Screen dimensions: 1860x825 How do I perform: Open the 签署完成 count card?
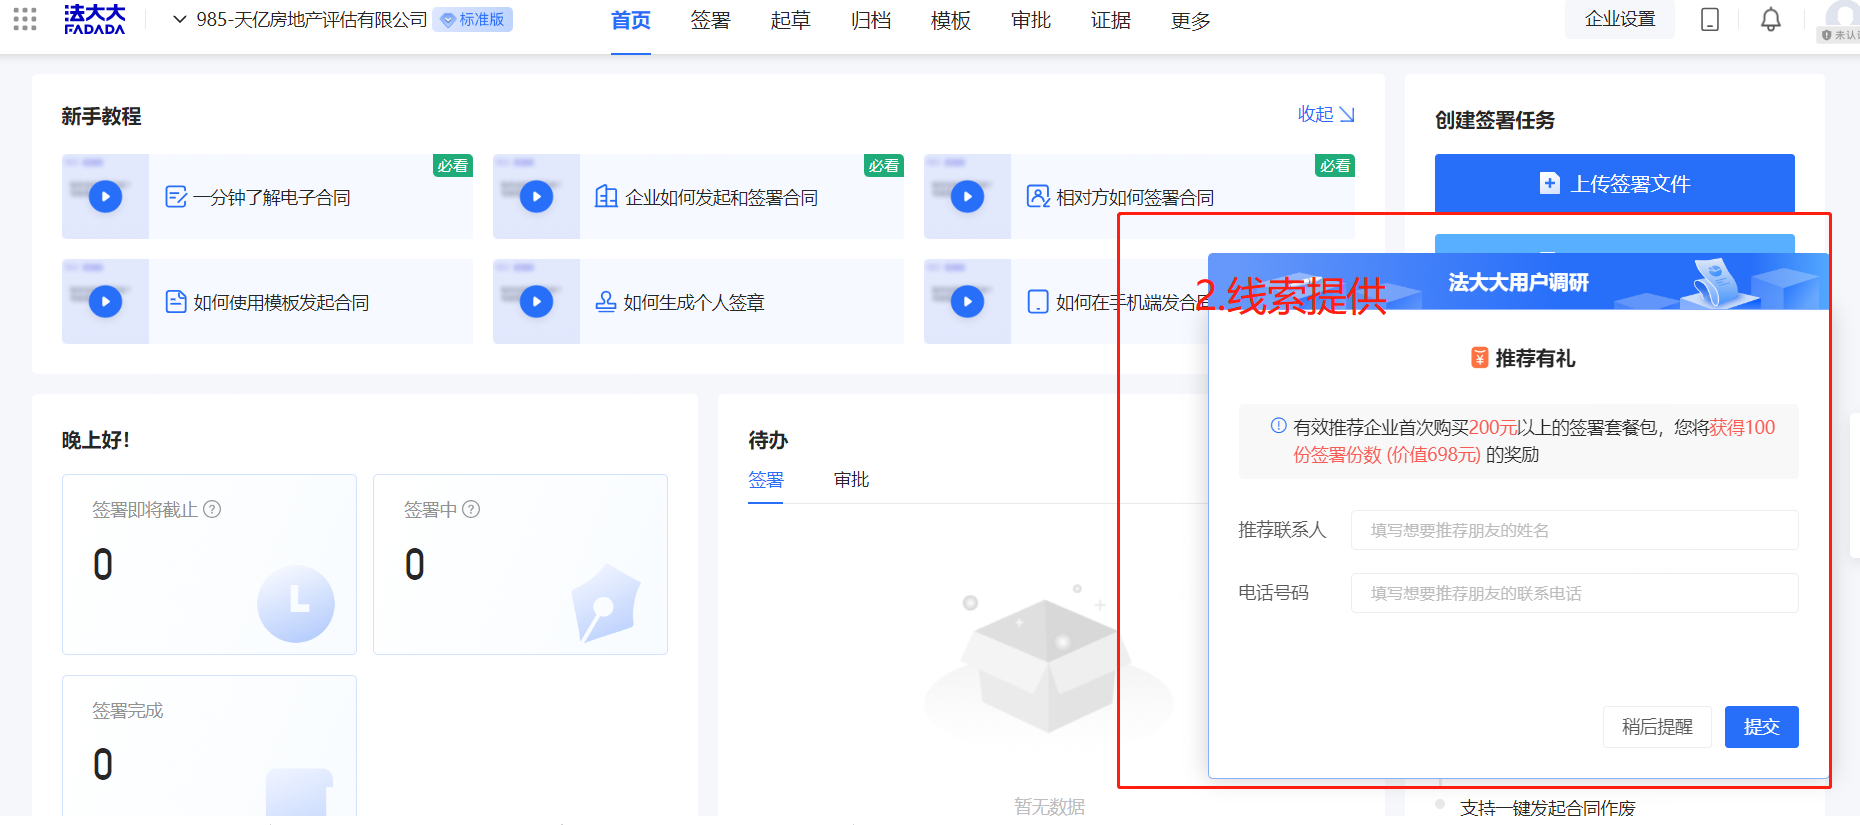(209, 745)
